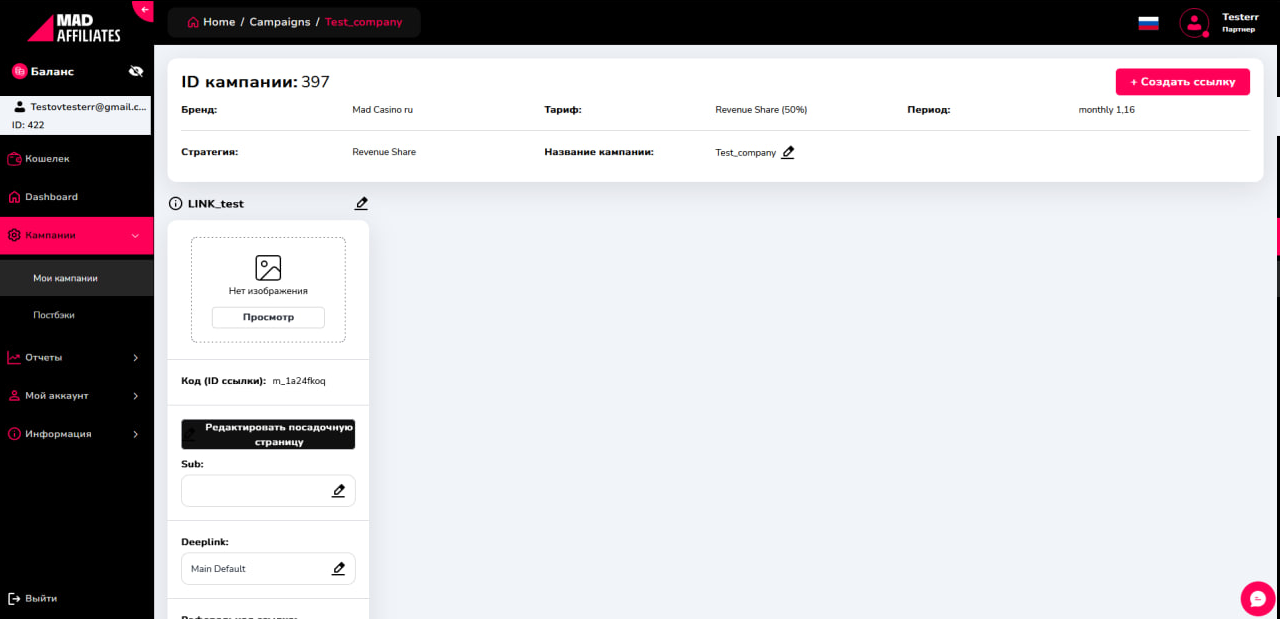Open Кошелек wallet page
The height and width of the screenshot is (619, 1280).
[x=47, y=159]
